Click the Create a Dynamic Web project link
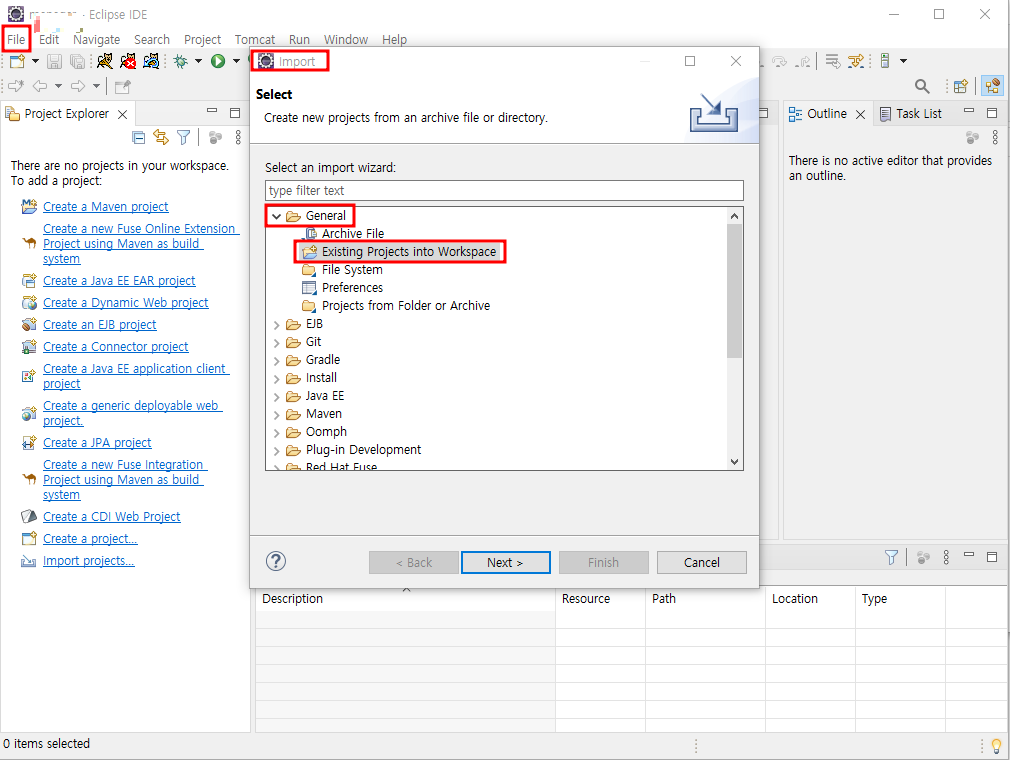1010x760 pixels. [126, 303]
